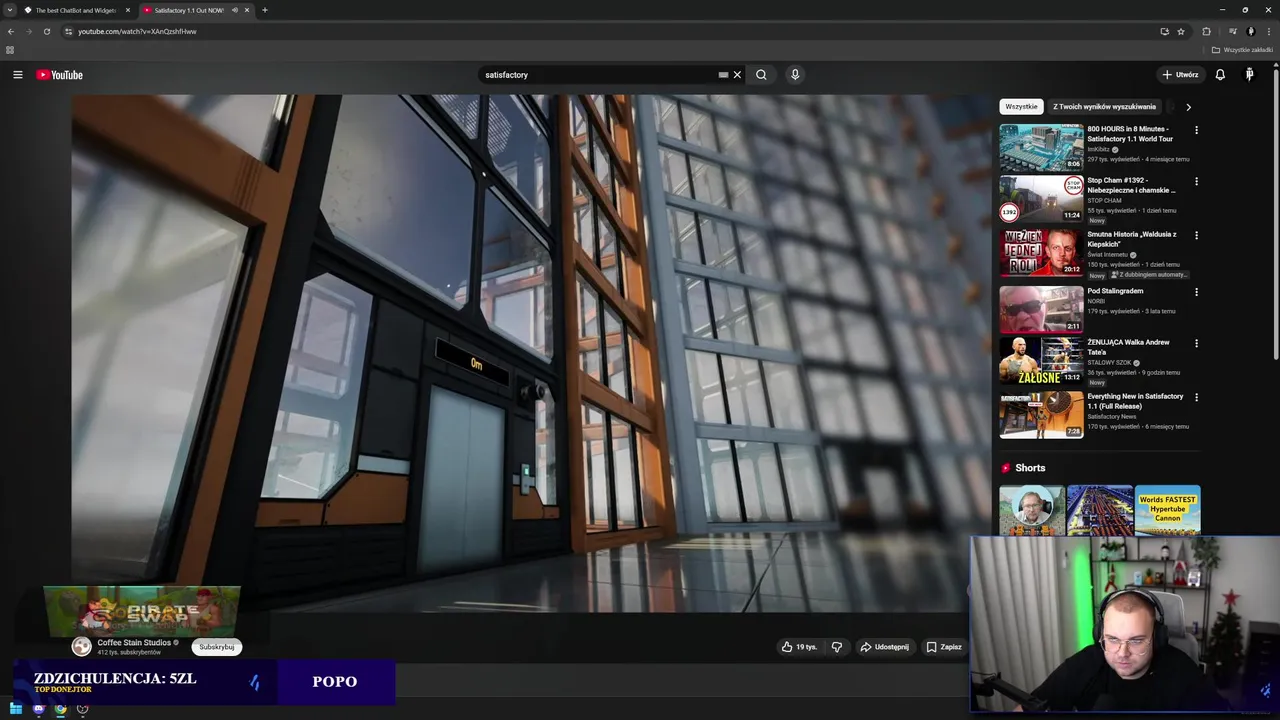
Task: Open the YouTube notifications bell
Action: click(1220, 75)
